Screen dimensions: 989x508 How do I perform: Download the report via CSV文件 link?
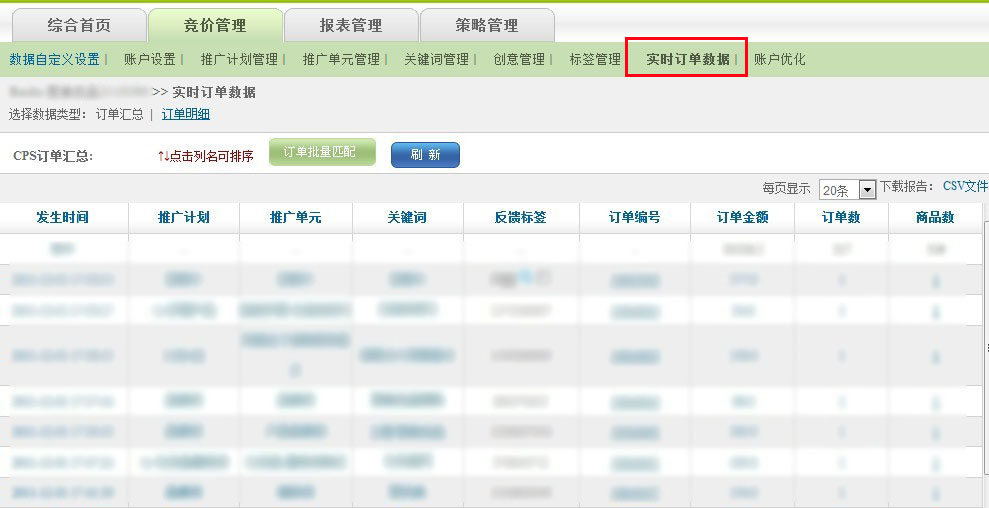click(x=965, y=186)
